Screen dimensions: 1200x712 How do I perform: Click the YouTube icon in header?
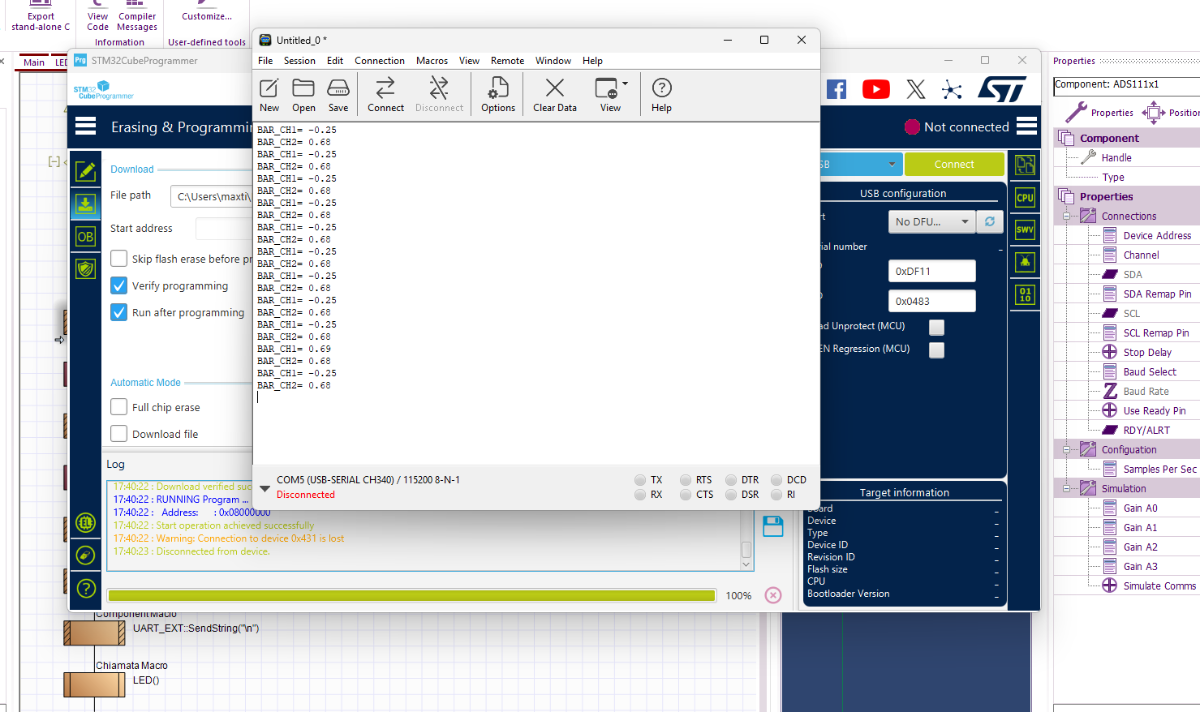(876, 90)
